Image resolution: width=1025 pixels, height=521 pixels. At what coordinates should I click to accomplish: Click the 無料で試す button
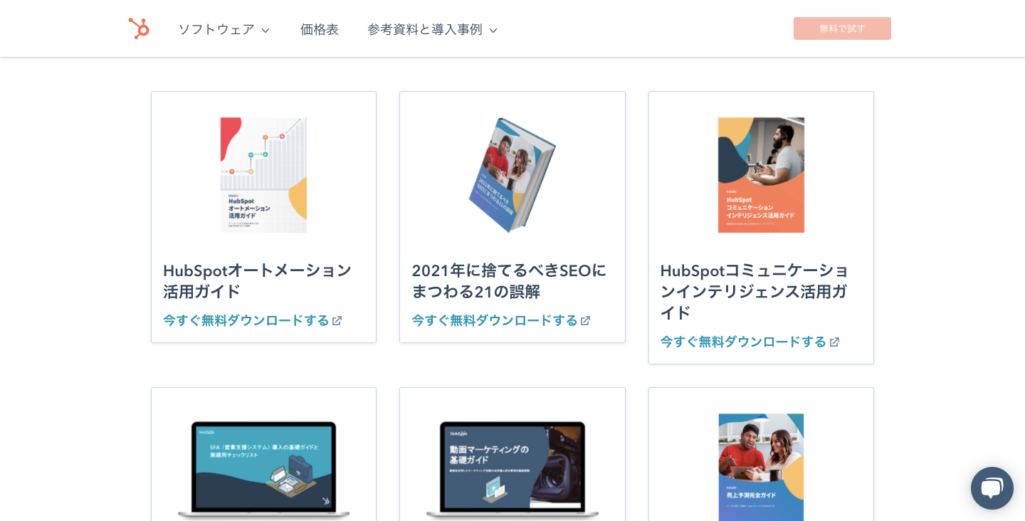[x=842, y=29]
